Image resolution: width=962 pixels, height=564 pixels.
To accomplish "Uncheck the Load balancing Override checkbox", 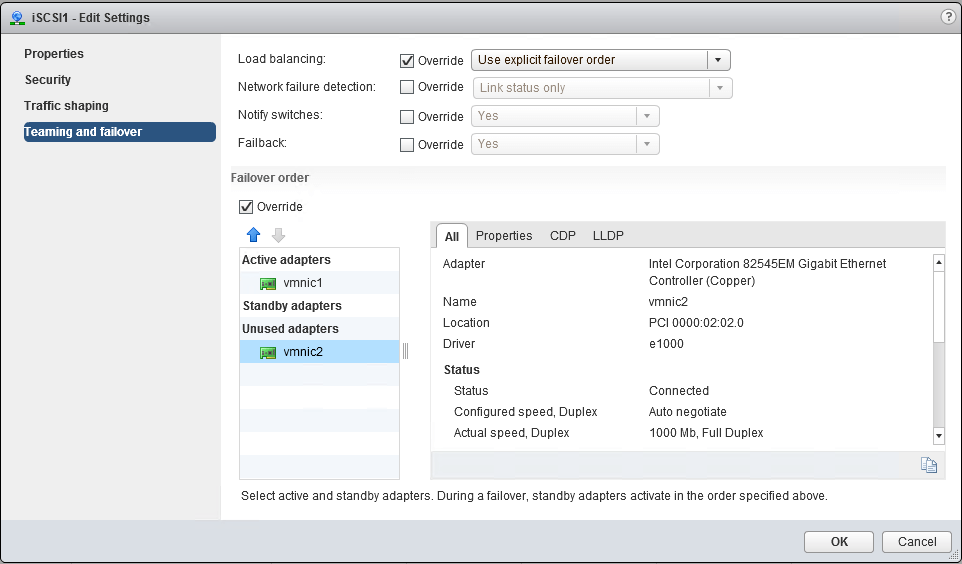I will coord(407,60).
